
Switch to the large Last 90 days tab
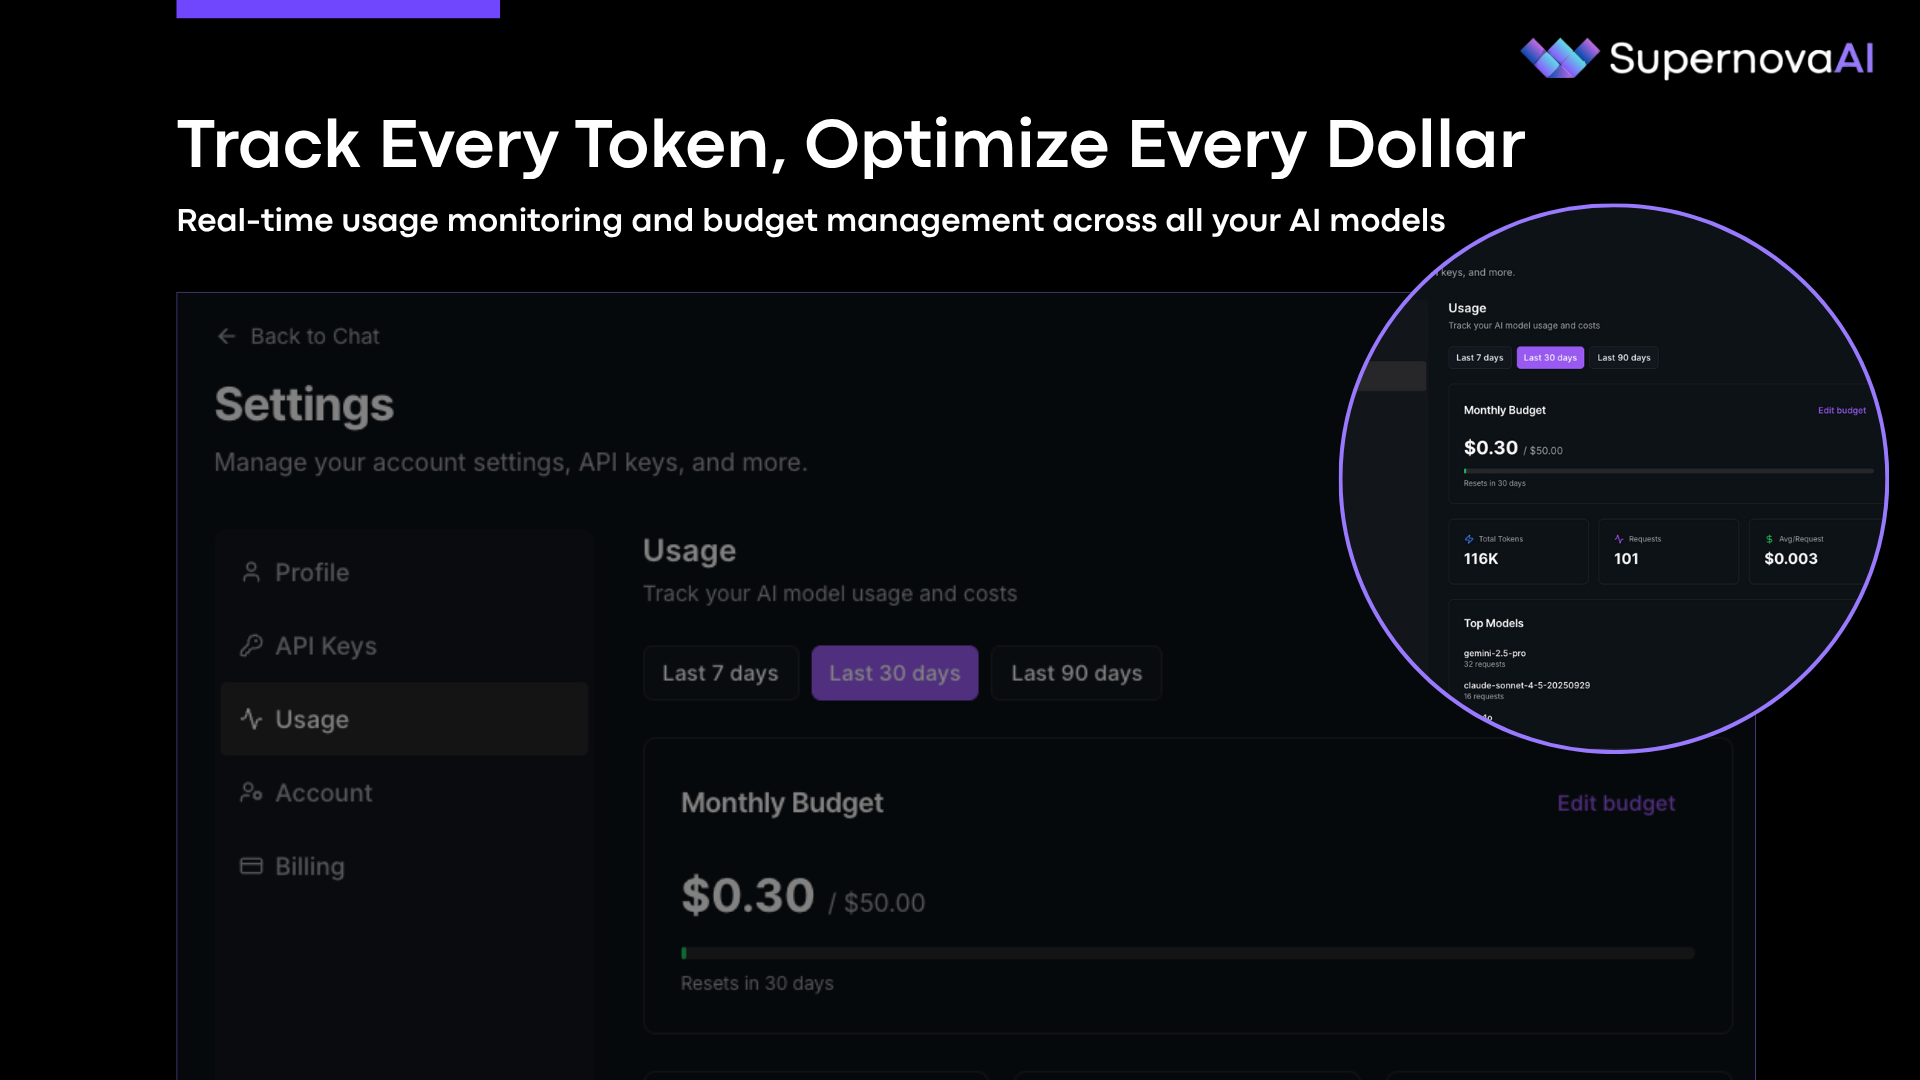point(1076,673)
